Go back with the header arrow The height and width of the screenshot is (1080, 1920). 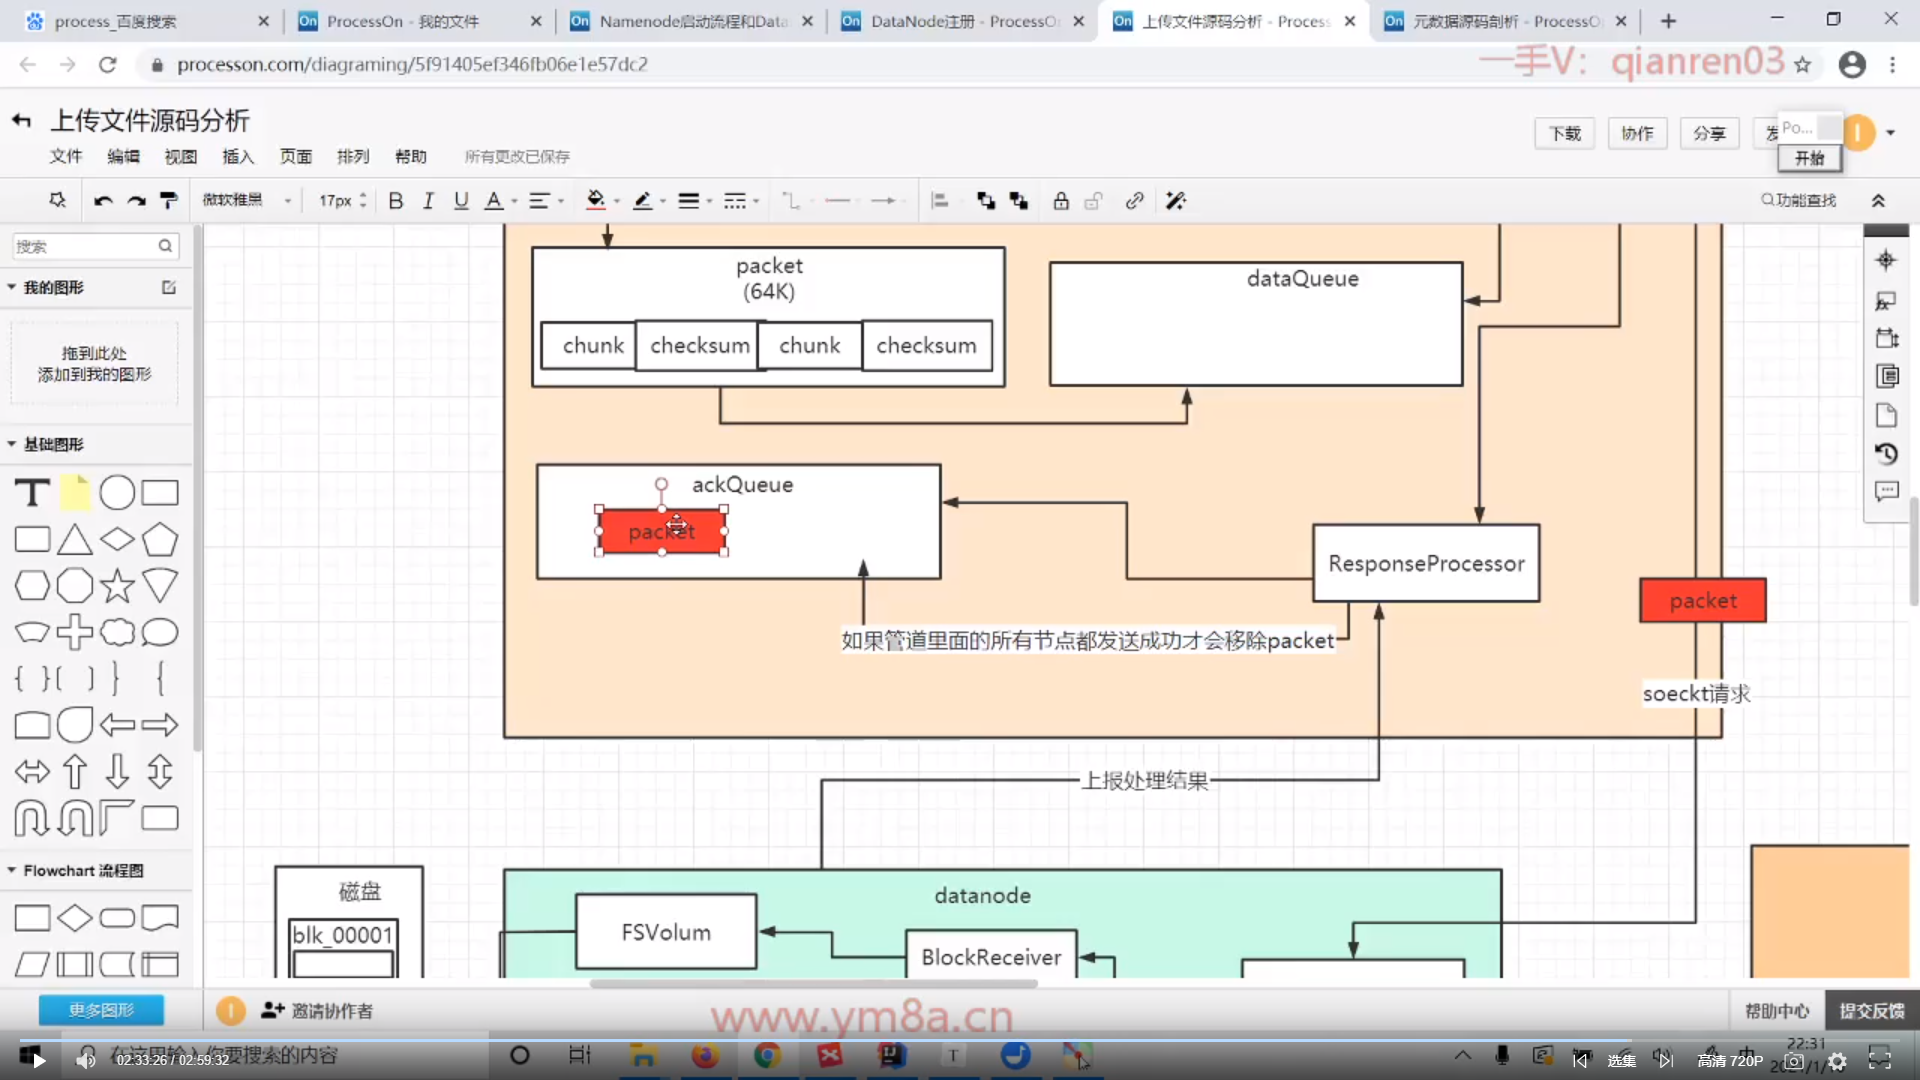(21, 121)
